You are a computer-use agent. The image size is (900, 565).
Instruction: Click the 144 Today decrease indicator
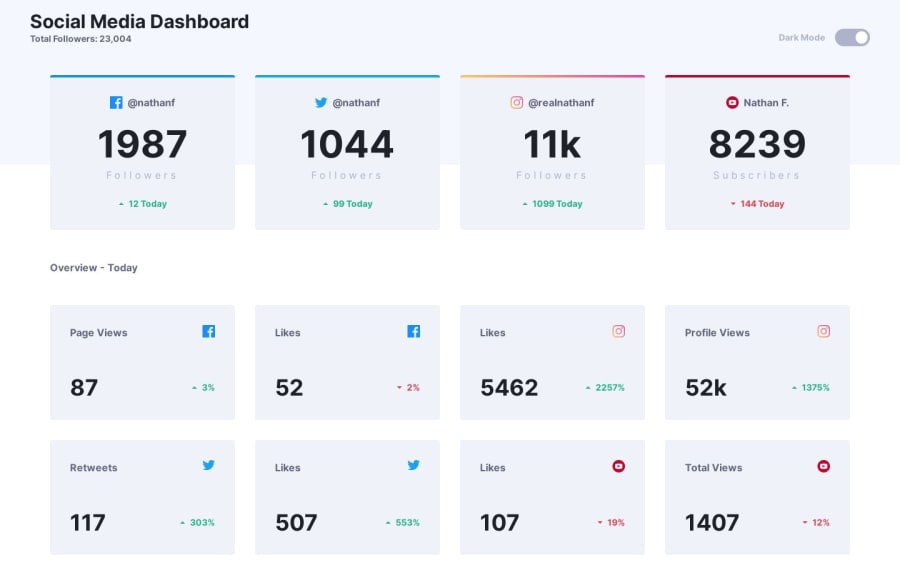[x=757, y=204]
